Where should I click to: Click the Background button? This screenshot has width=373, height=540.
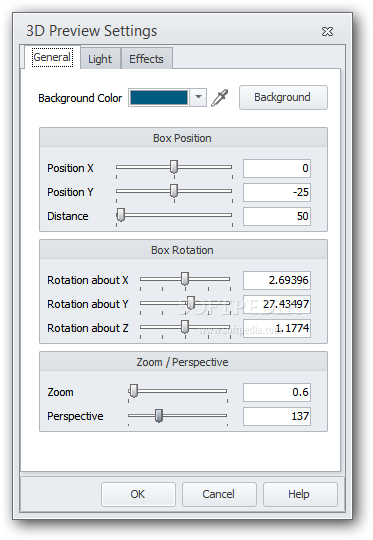pos(283,97)
